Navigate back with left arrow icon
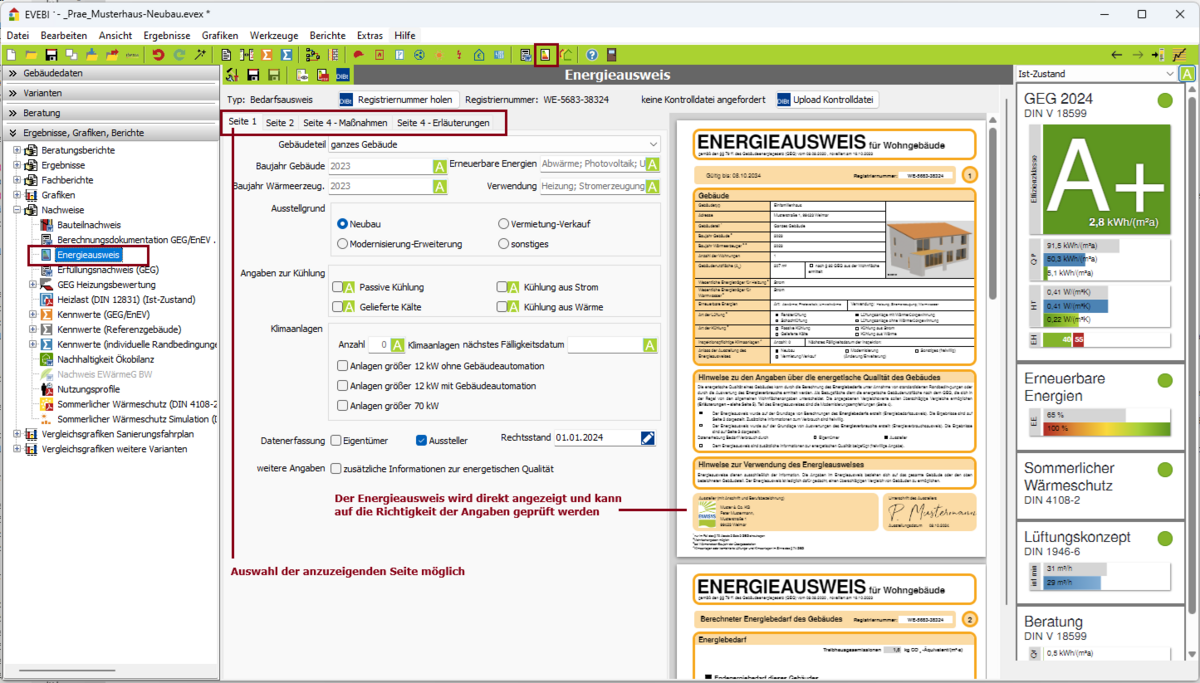The height and width of the screenshot is (683, 1200). point(1117,55)
